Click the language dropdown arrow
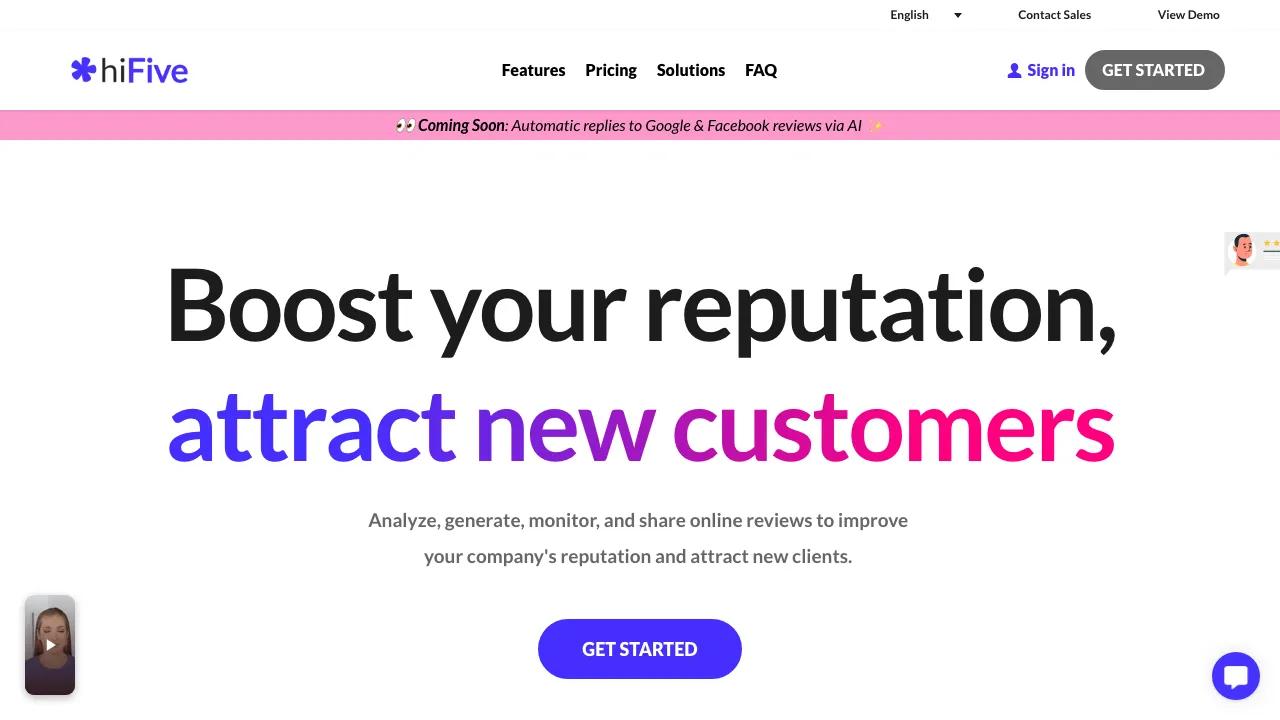1280x720 pixels. tap(958, 15)
